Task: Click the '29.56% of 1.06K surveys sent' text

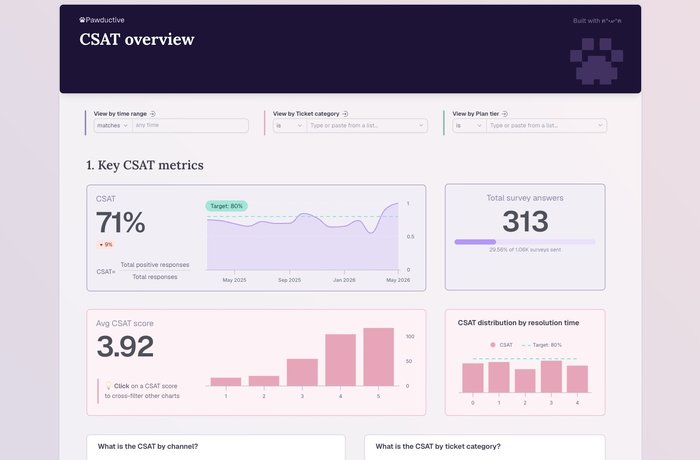Action: [x=525, y=250]
